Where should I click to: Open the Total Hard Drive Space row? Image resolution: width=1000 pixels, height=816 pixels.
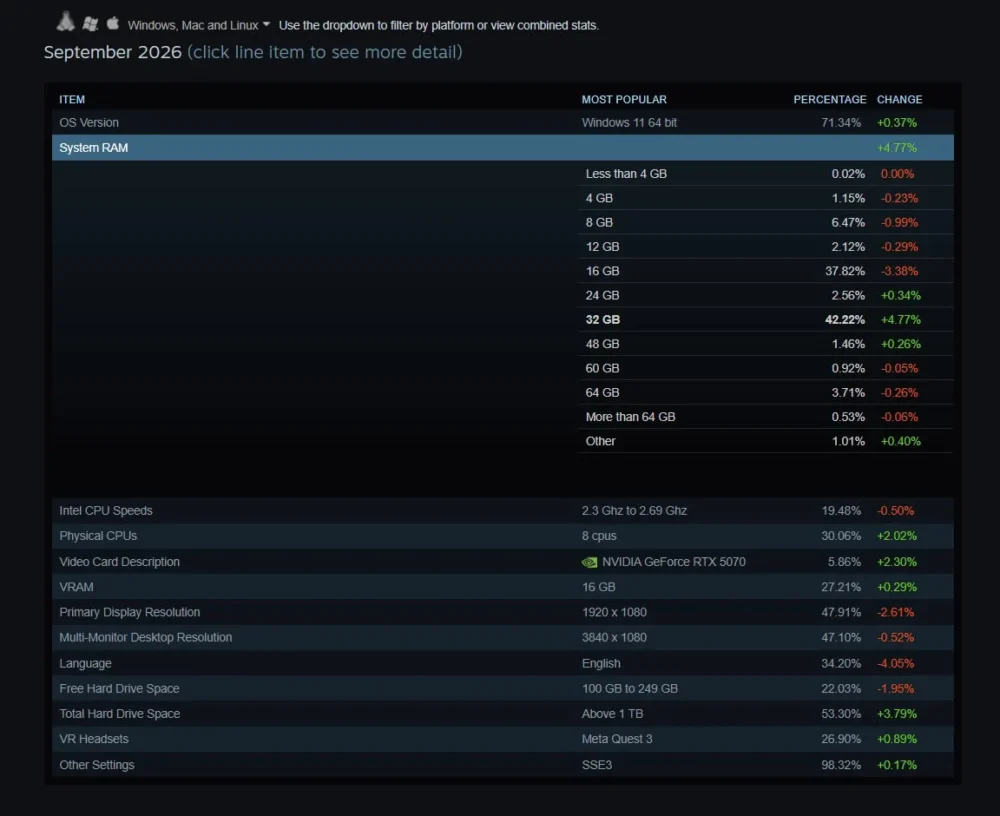pos(503,713)
